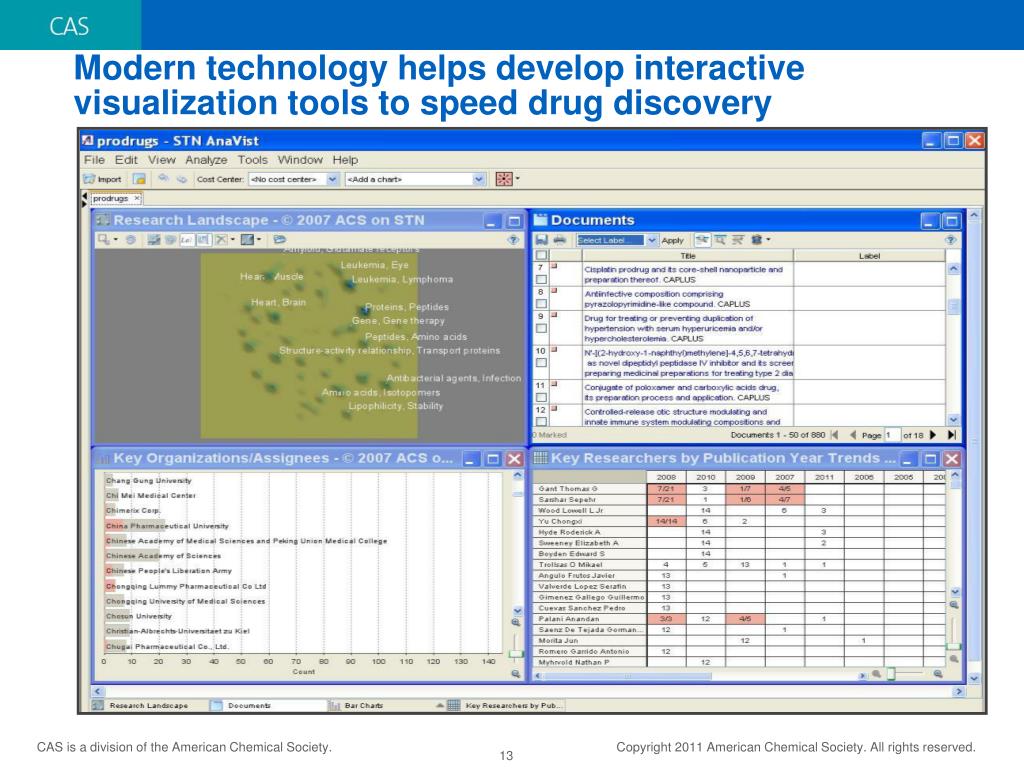Click the blue tag icon in Research Landscape toolbar
Viewport: 1024px width, 768px height.
(280, 240)
